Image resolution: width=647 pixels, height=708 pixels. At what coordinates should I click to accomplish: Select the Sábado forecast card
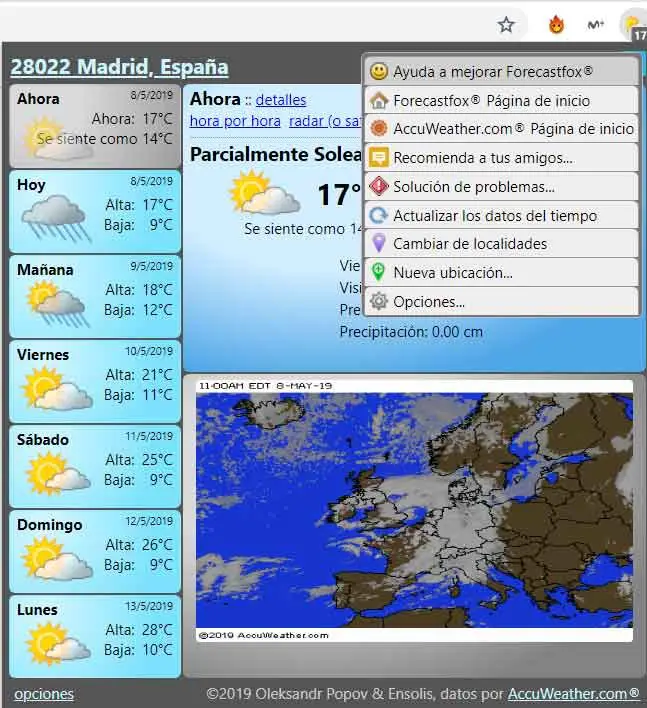coord(95,466)
